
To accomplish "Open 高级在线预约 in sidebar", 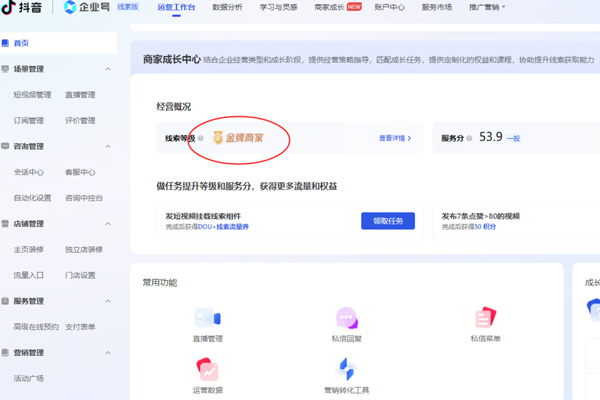I will click(x=36, y=327).
